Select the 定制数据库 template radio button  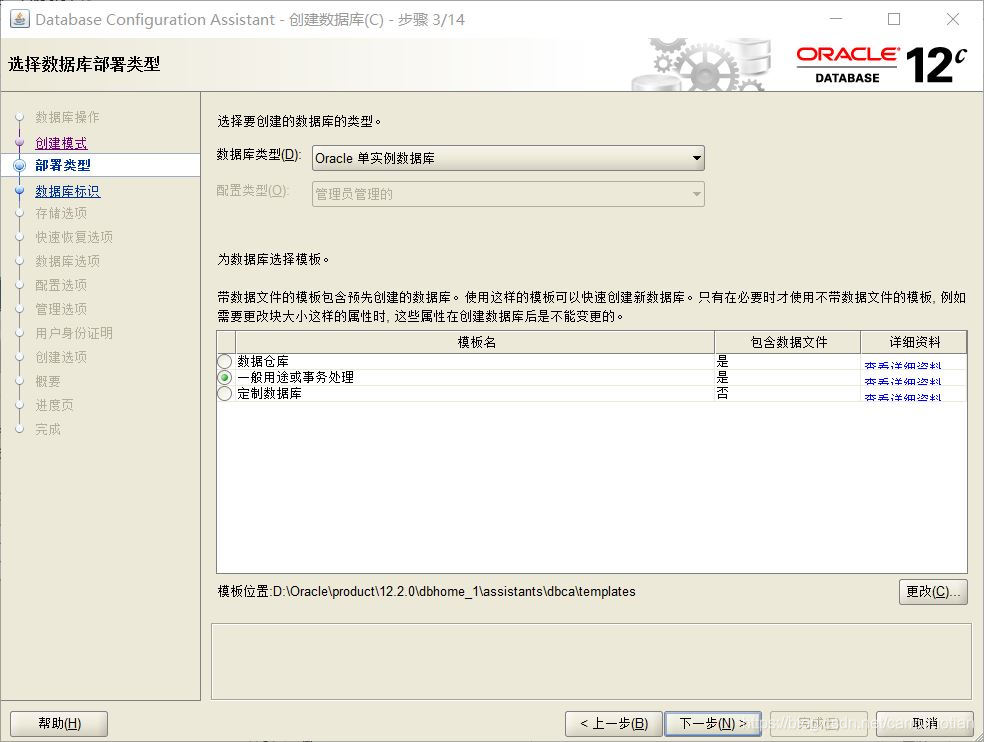(225, 394)
